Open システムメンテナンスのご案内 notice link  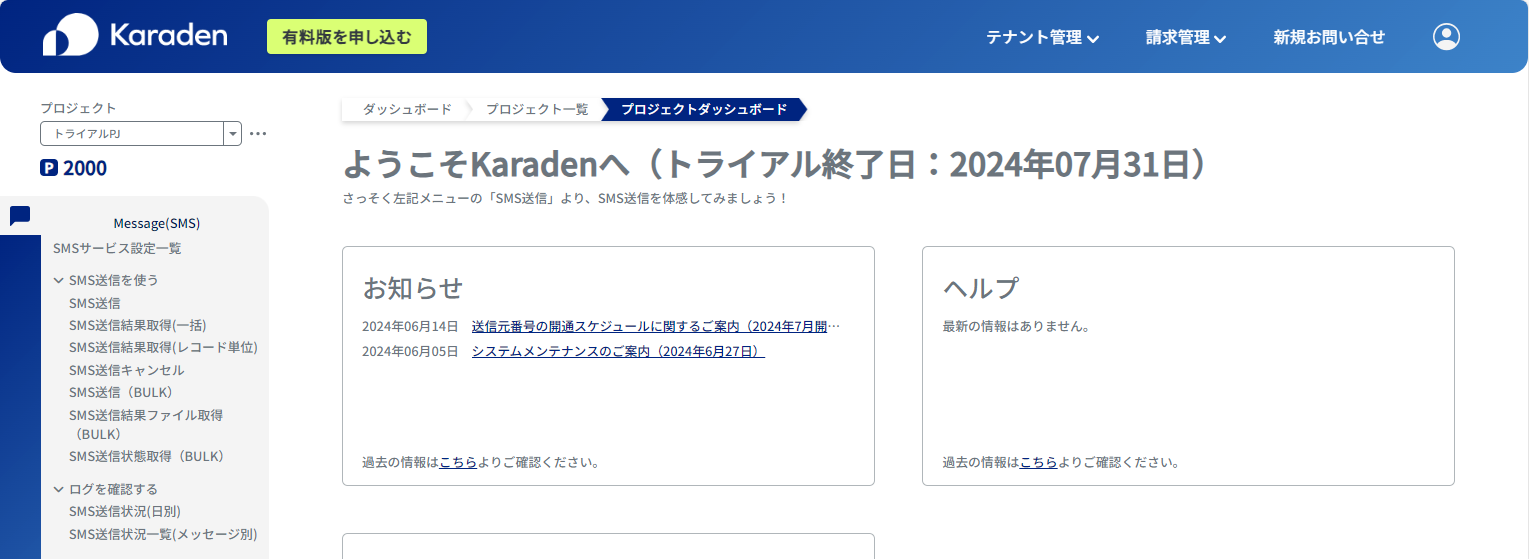pyautogui.click(x=618, y=351)
